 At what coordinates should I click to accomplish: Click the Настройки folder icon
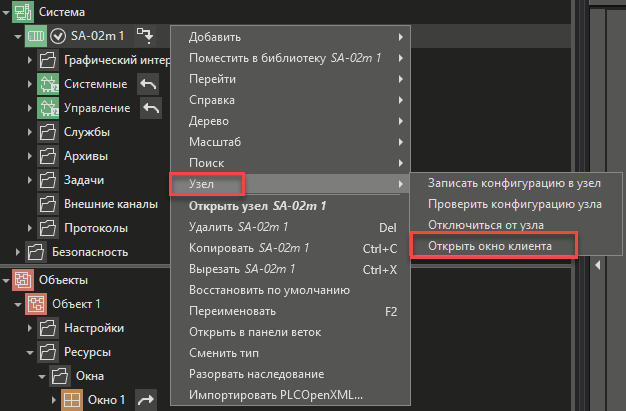48,328
